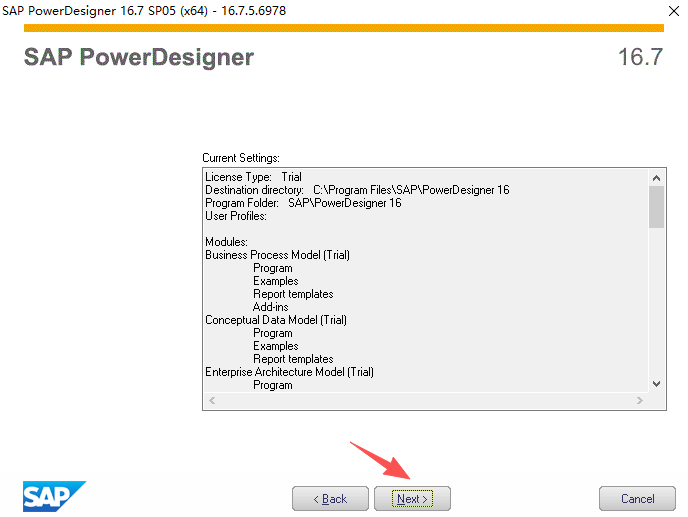
Task: Go back with the Back button
Action: (330, 499)
